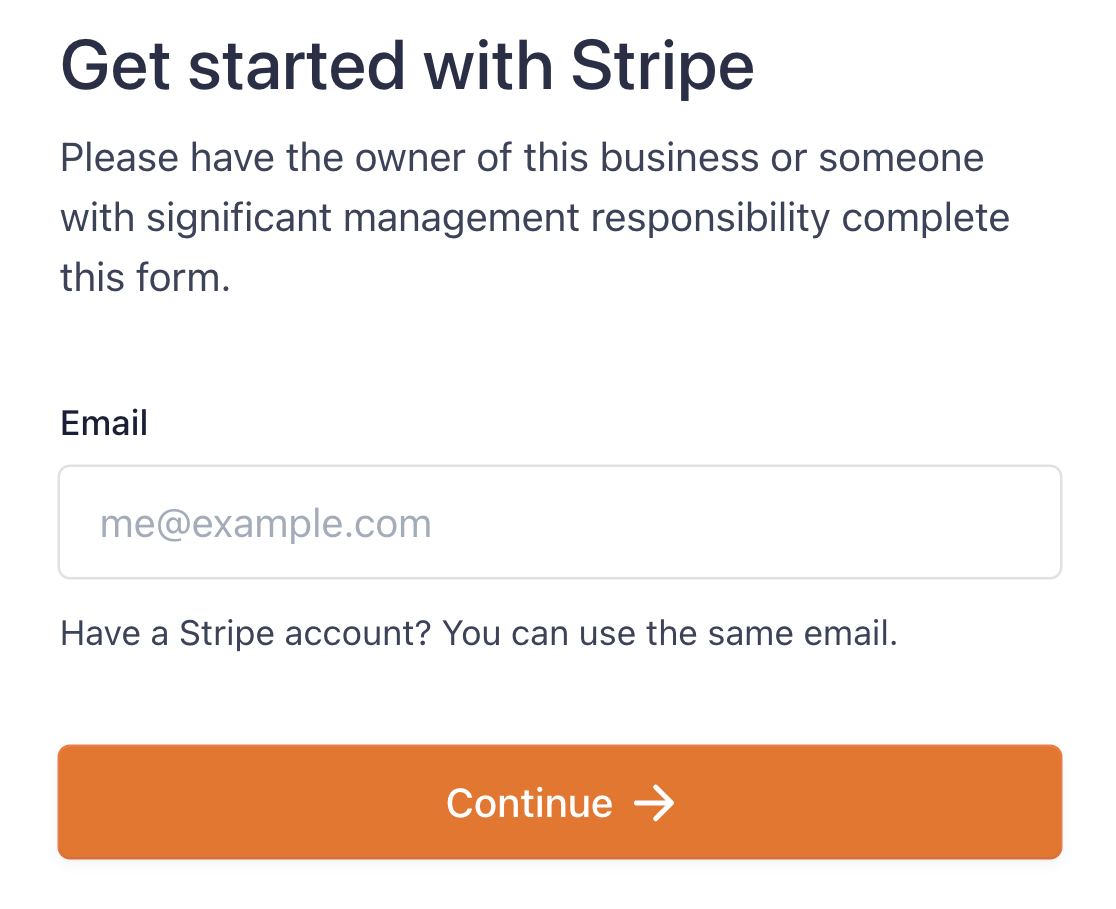1116x909 pixels.
Task: Click "You can use the same email" sentence
Action: [669, 633]
